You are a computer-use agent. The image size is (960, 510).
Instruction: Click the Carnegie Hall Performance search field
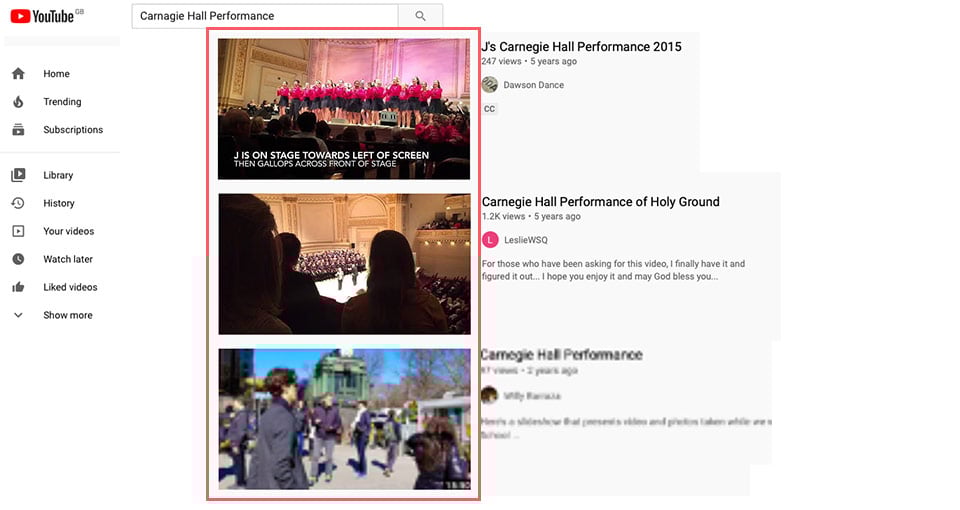[x=265, y=16]
